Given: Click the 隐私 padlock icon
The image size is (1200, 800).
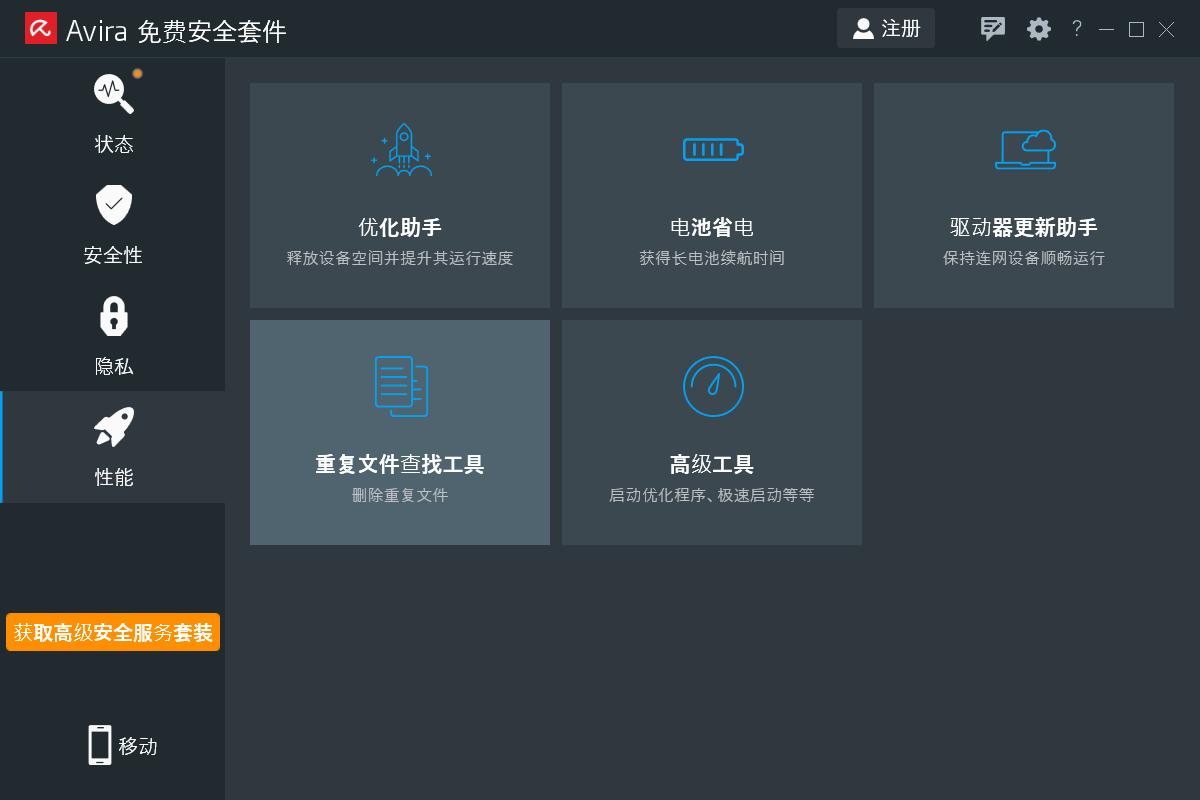Looking at the screenshot, I should click(x=113, y=315).
